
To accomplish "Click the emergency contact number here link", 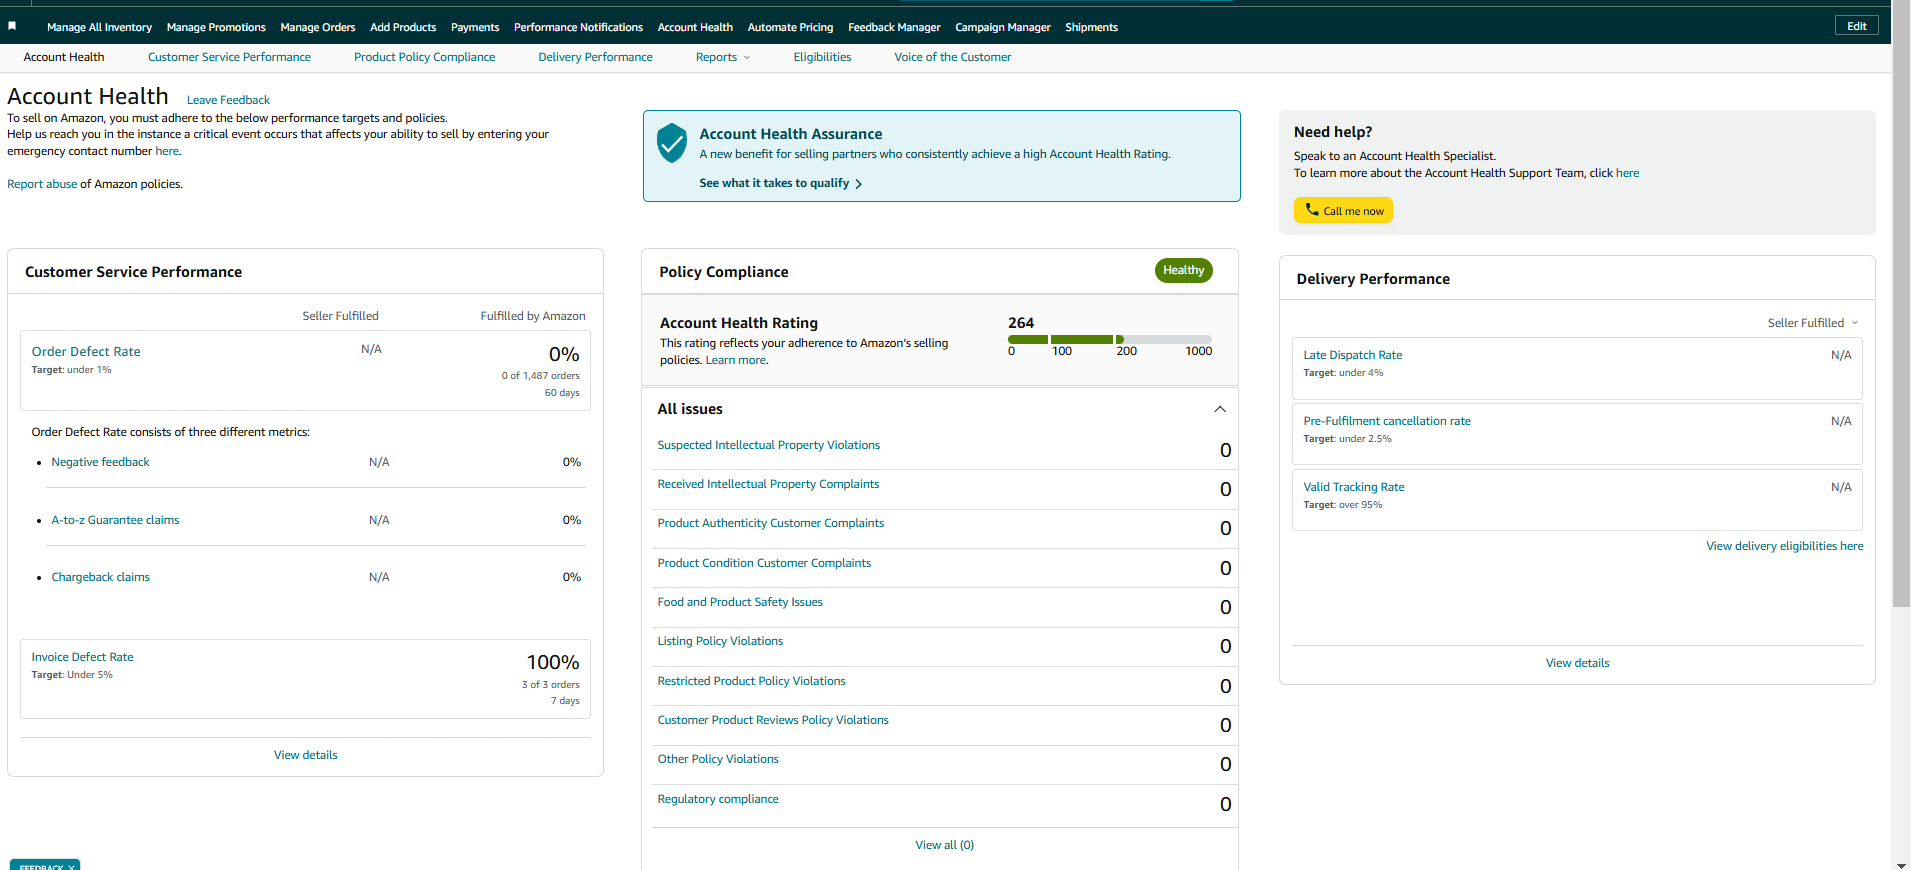I will 167,151.
